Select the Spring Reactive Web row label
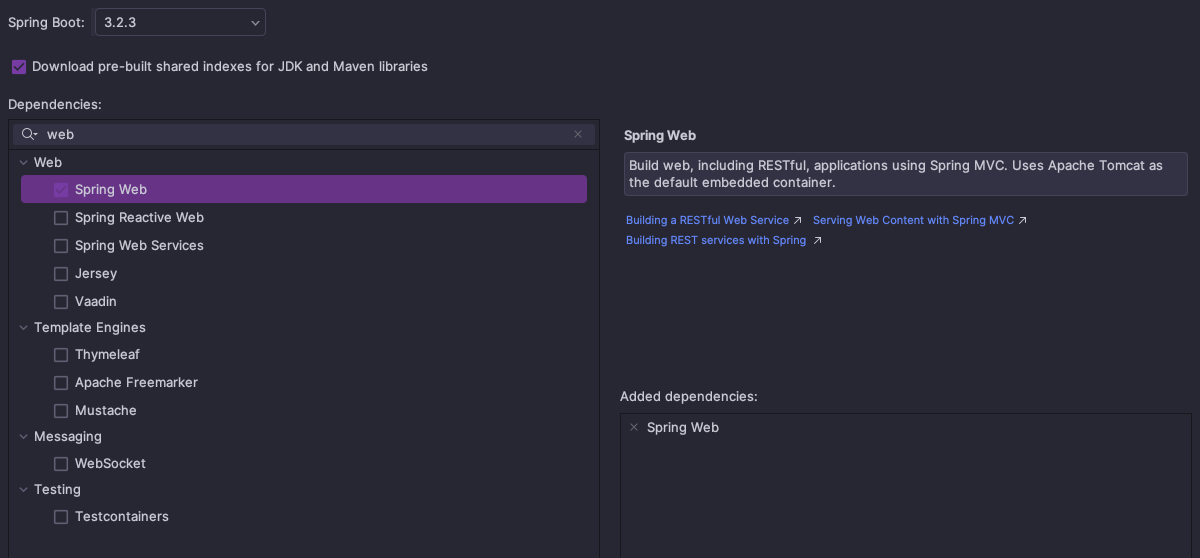The width and height of the screenshot is (1200, 558). tap(139, 217)
